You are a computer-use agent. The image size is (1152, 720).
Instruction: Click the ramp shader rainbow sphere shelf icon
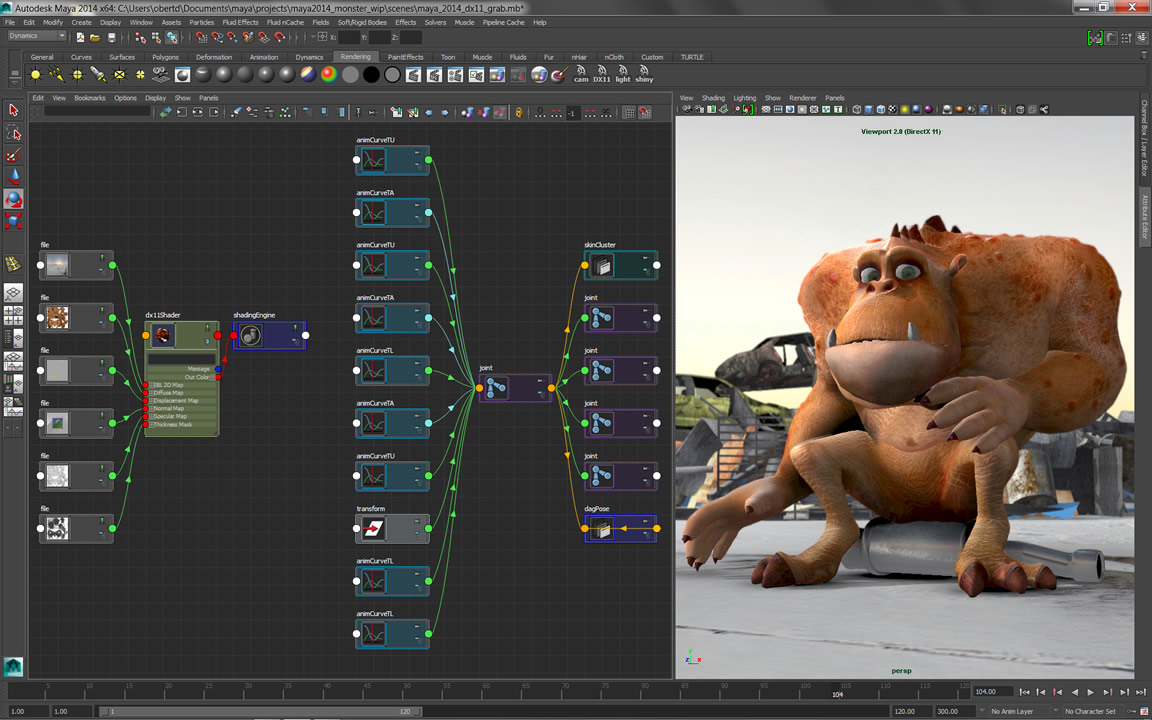pos(329,74)
